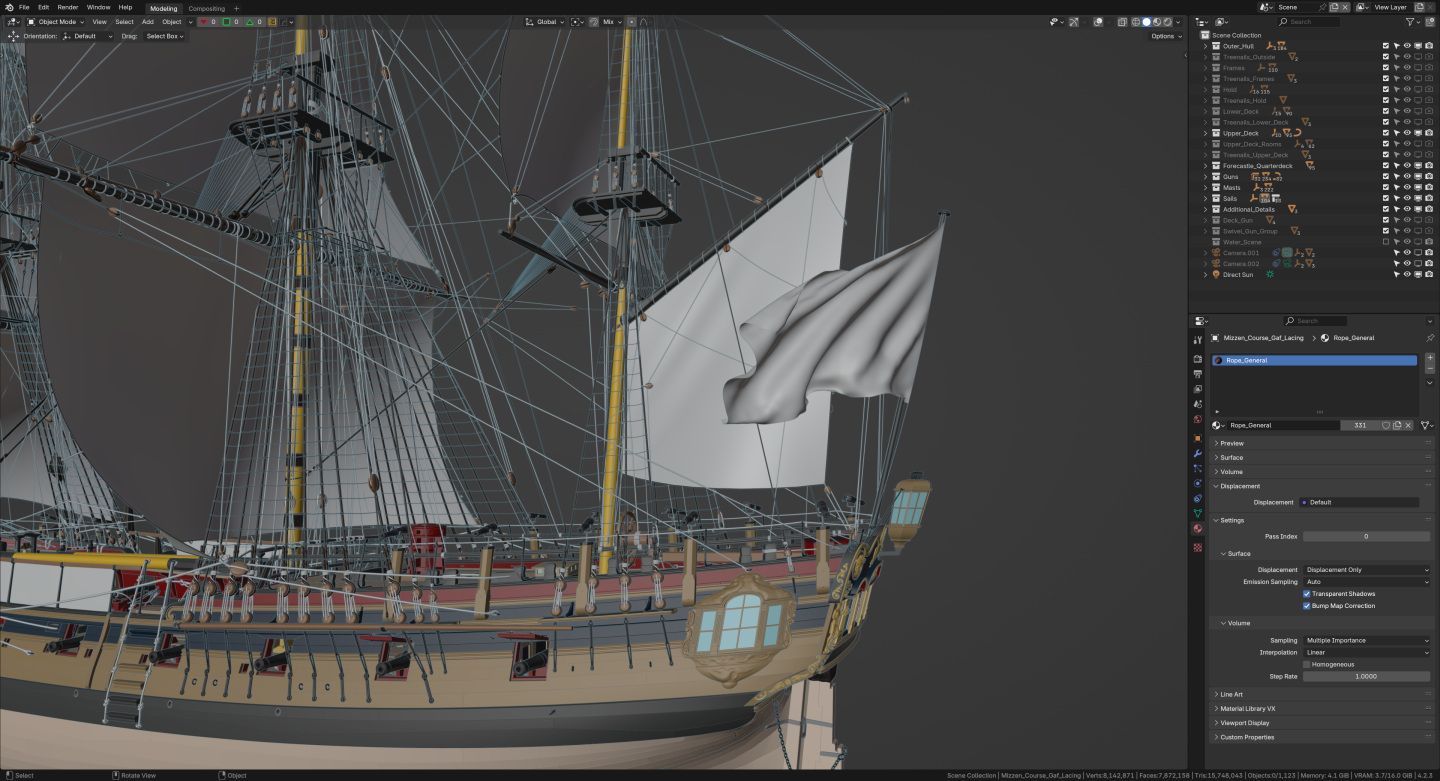
Task: Click the viewport Select menu
Action: [124, 21]
